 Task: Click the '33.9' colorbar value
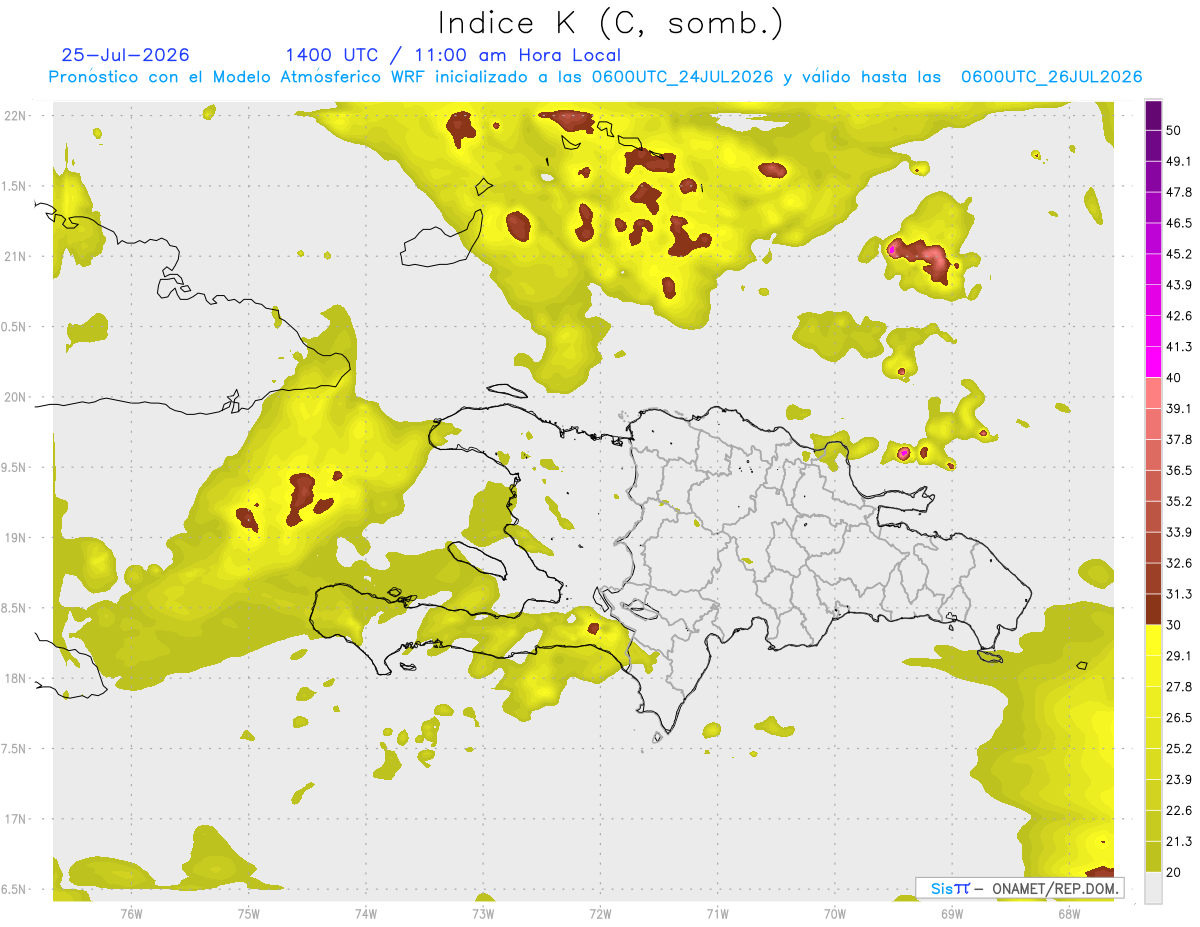(1179, 532)
